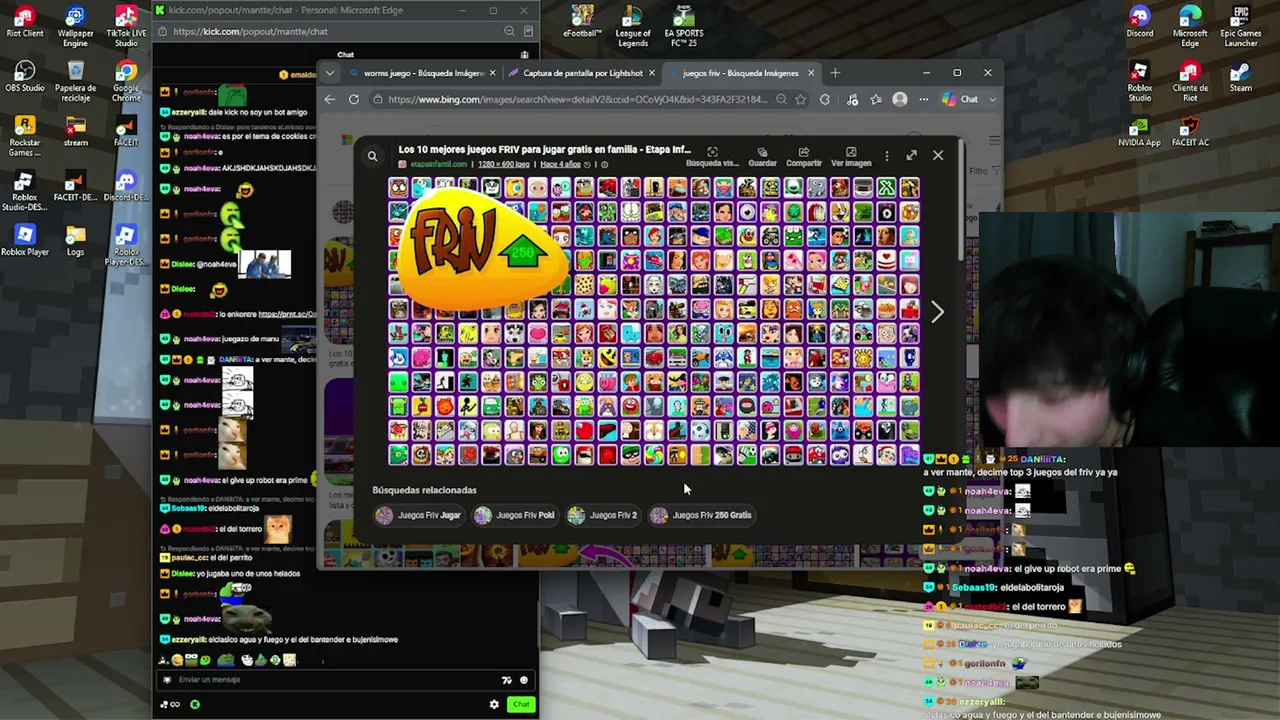Click the green Chat send button

(x=521, y=704)
